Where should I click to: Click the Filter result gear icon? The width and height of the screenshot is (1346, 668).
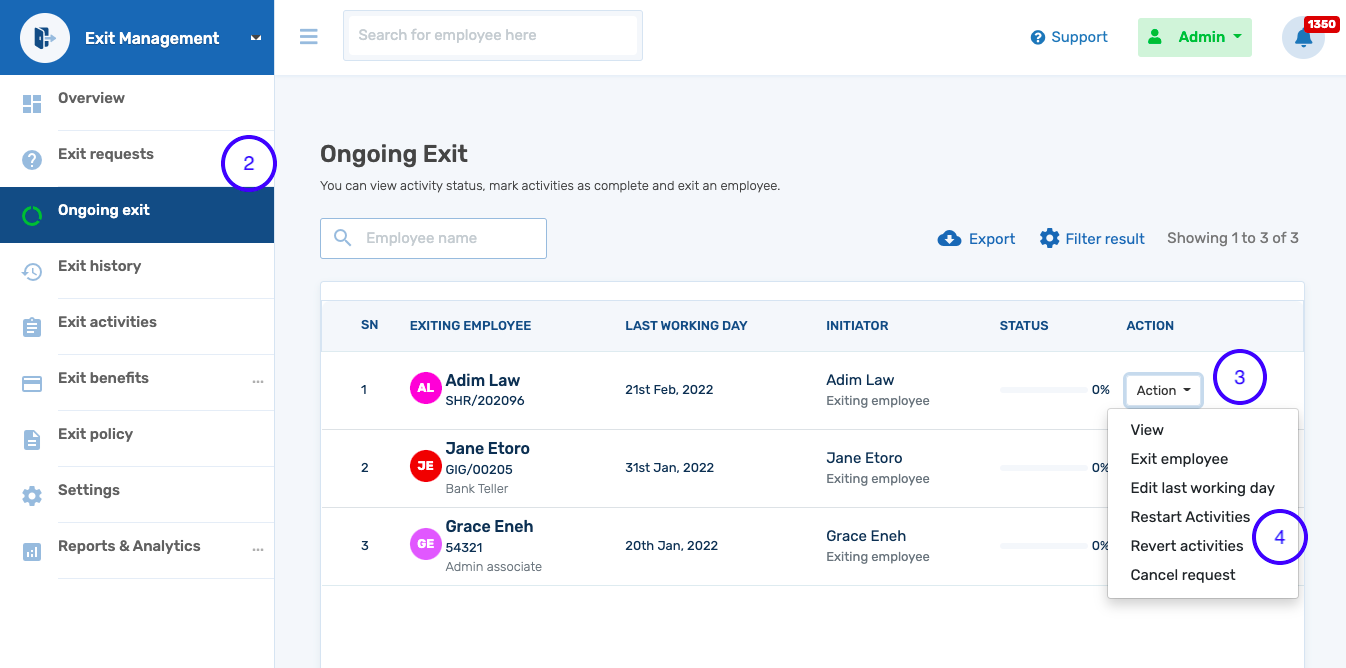coord(1049,238)
